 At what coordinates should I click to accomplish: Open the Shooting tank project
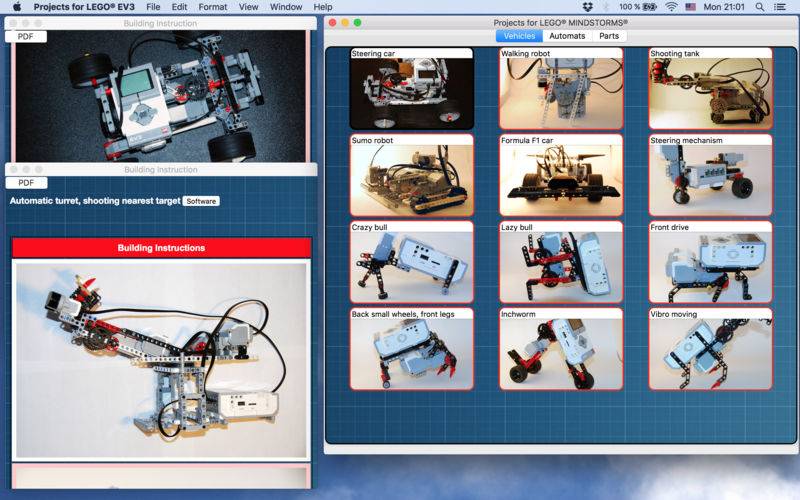710,88
